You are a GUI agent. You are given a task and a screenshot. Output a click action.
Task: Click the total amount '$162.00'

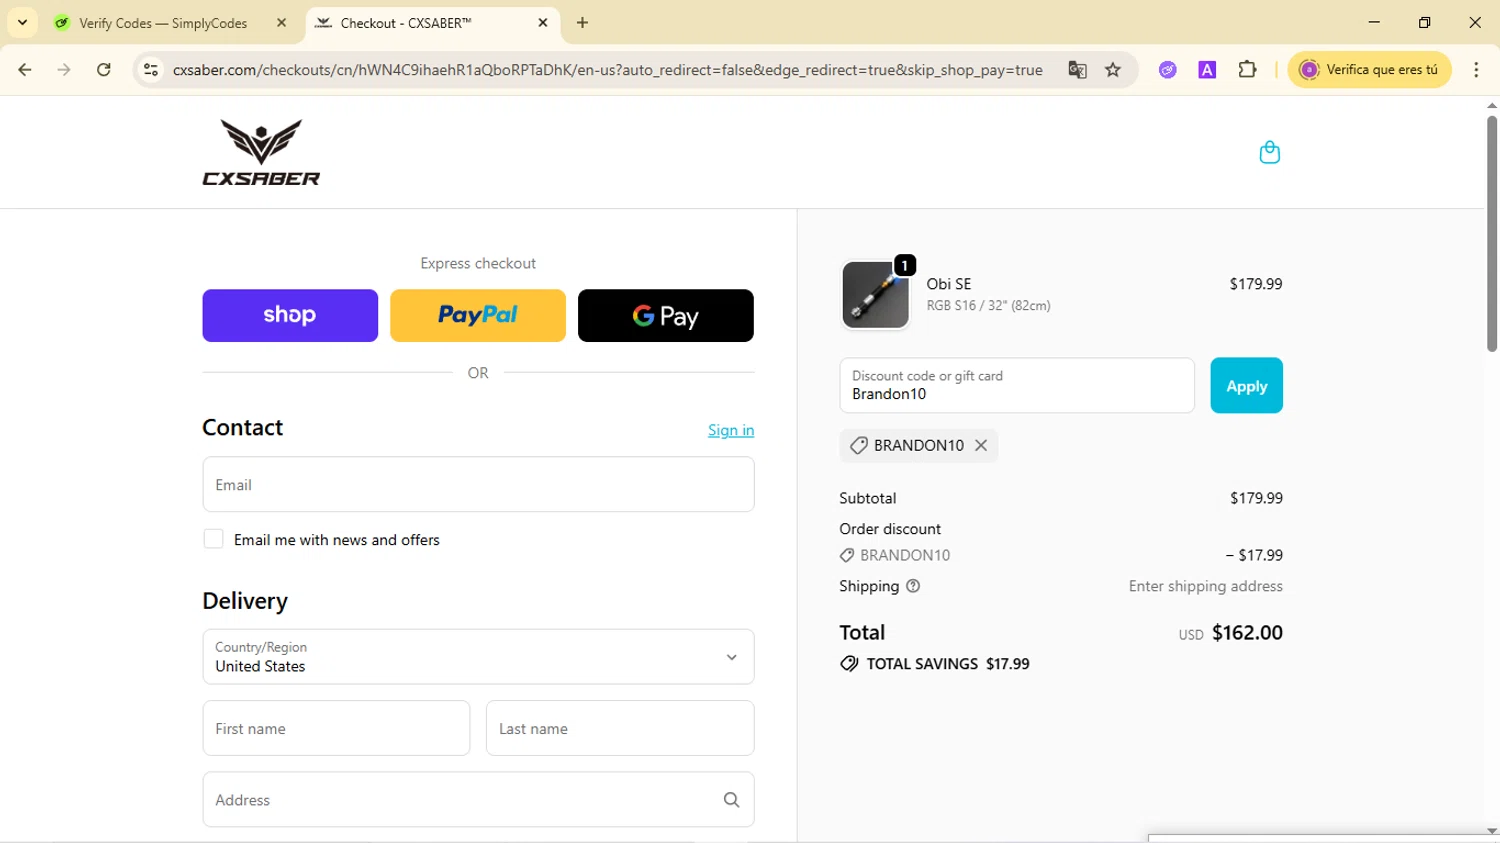click(1247, 633)
